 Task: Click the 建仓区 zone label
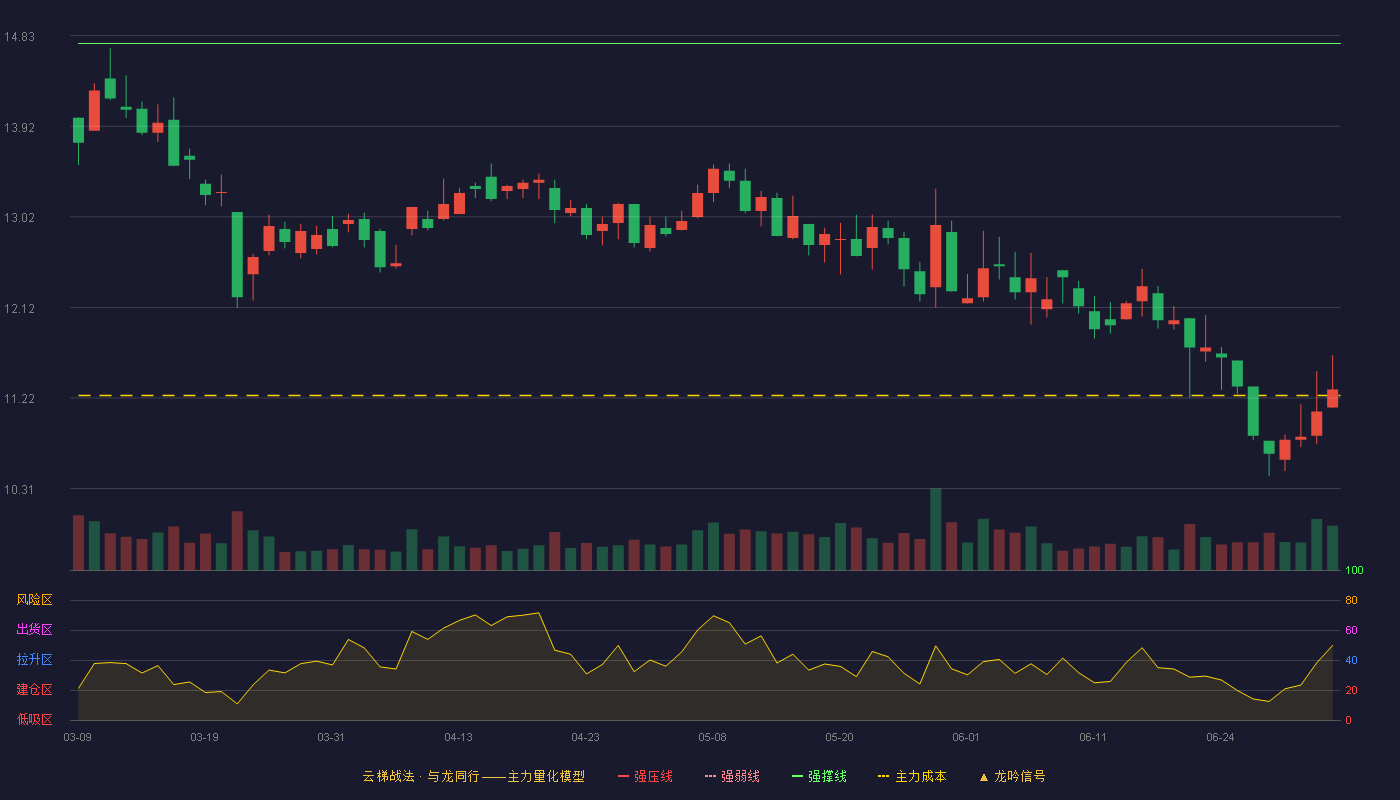(34, 690)
